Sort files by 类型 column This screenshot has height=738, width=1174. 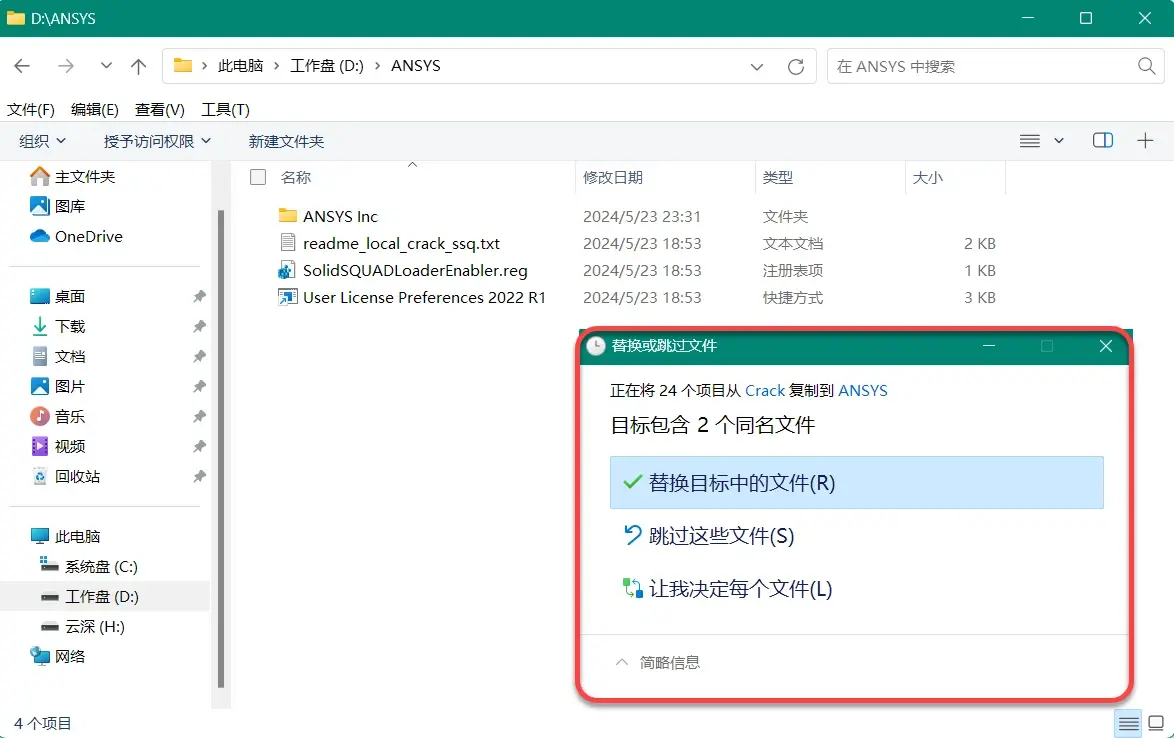tap(777, 177)
